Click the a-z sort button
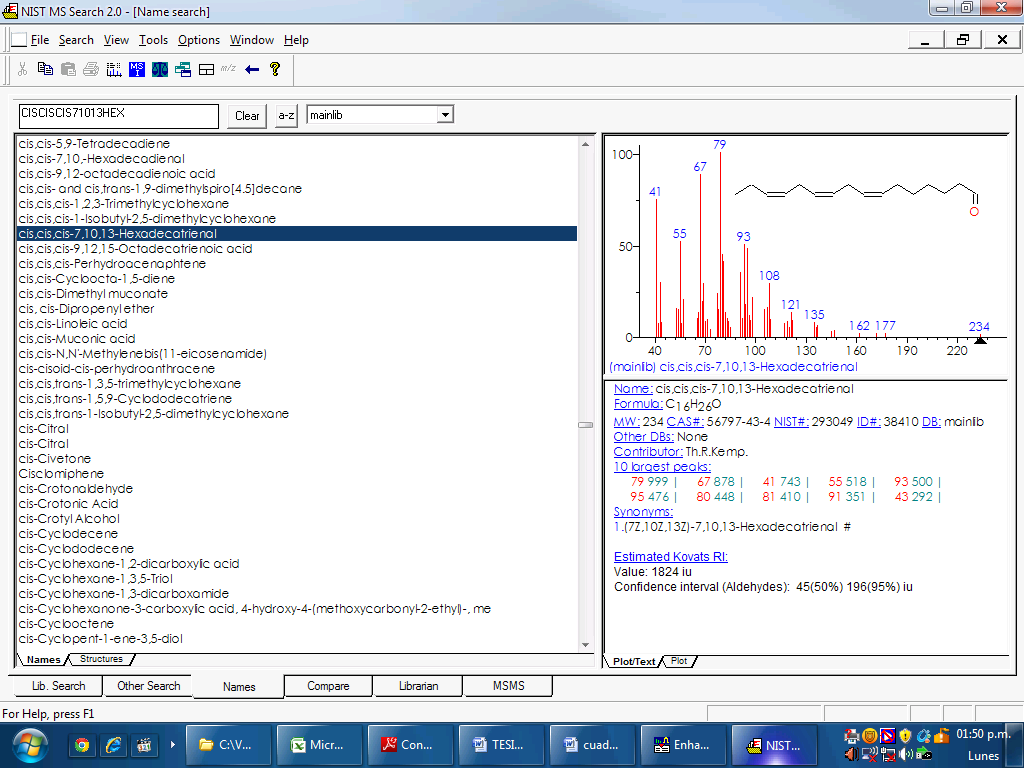The image size is (1024, 768). coord(286,116)
